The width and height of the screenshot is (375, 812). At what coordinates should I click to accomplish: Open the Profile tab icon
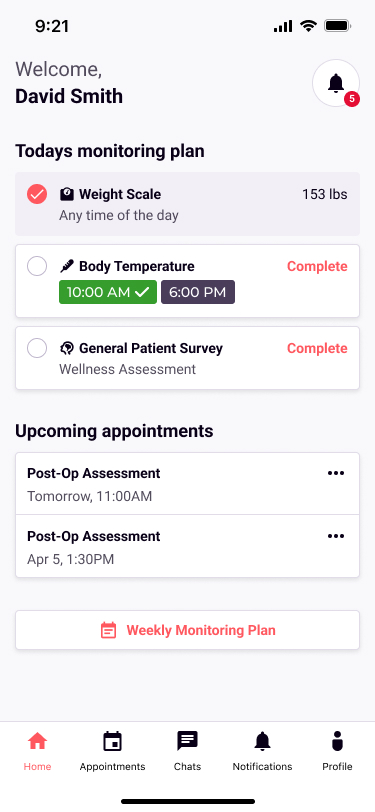(x=337, y=742)
